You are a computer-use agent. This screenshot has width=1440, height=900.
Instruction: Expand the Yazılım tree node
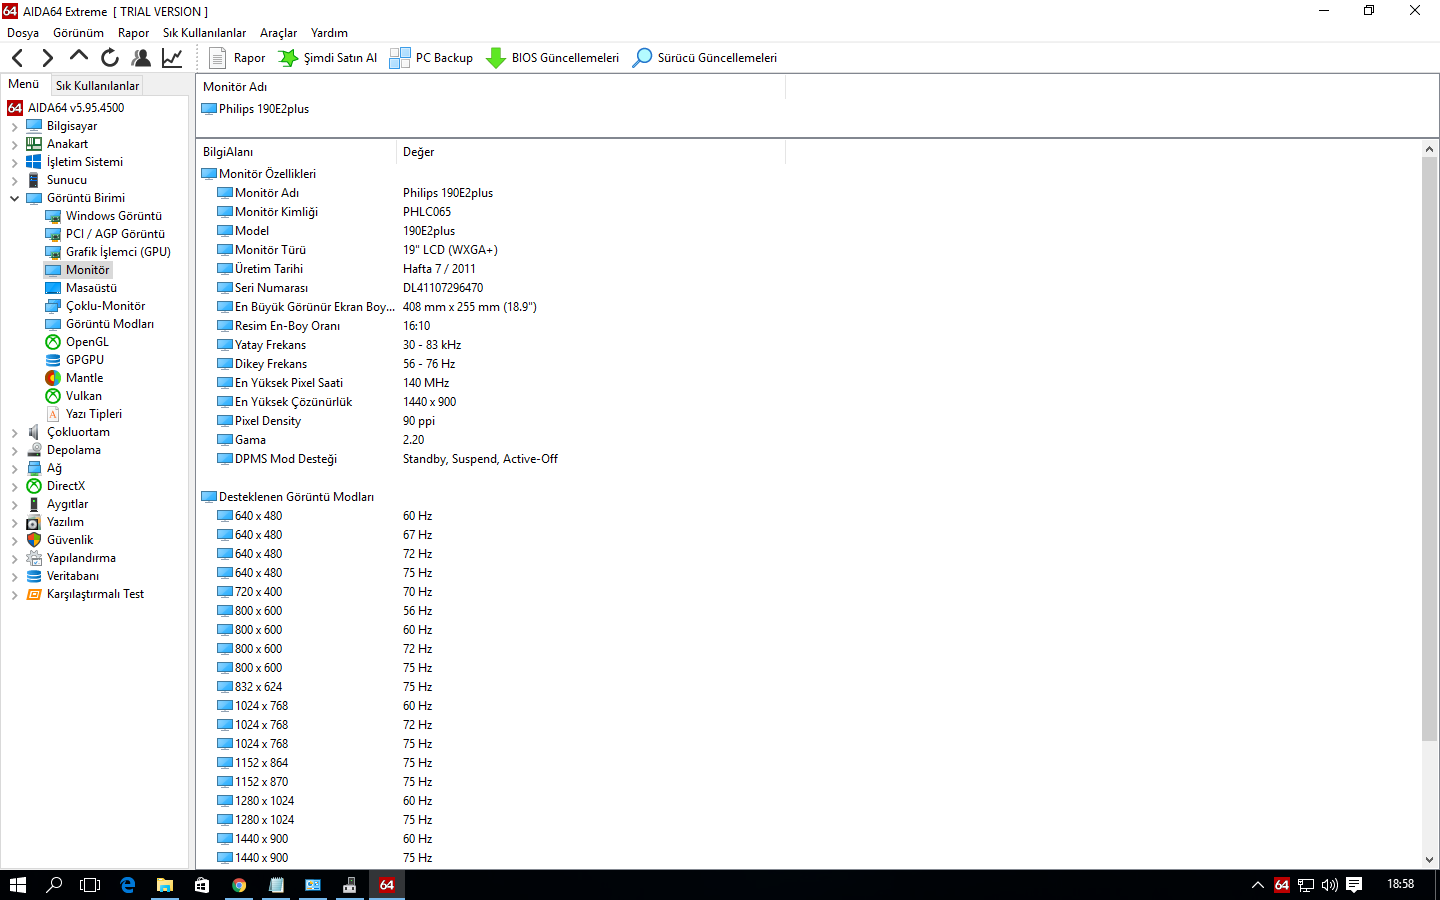[x=14, y=523]
